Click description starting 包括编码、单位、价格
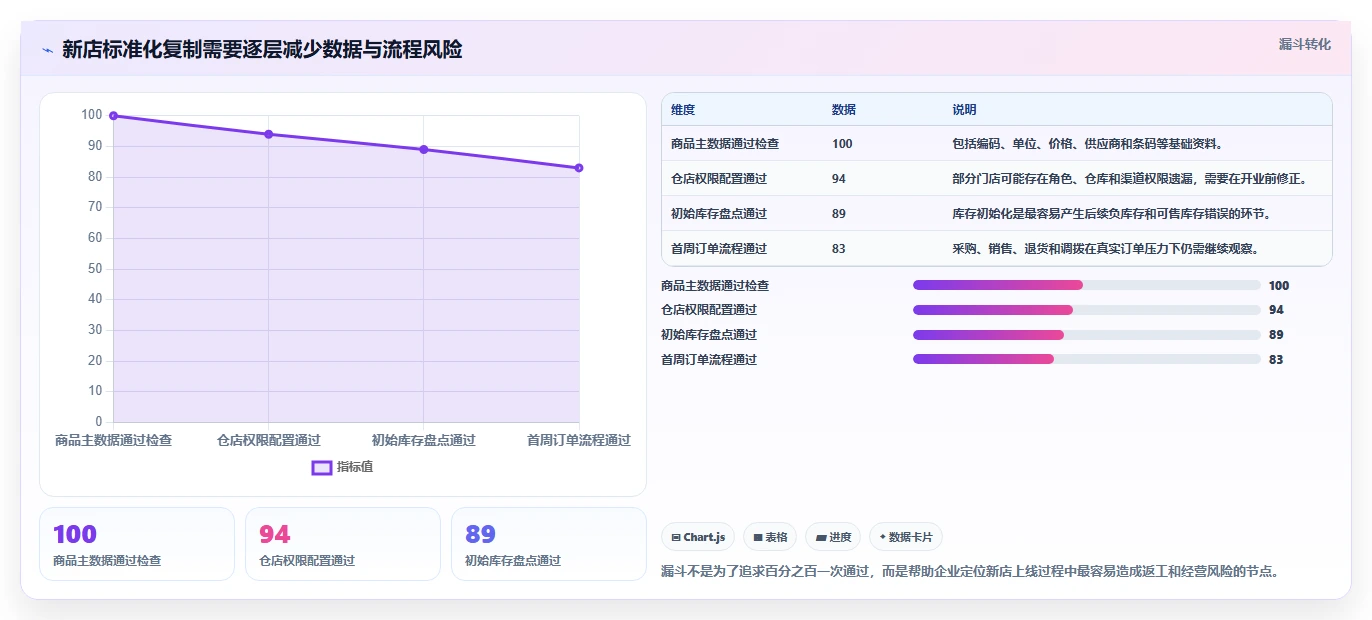 (1088, 144)
